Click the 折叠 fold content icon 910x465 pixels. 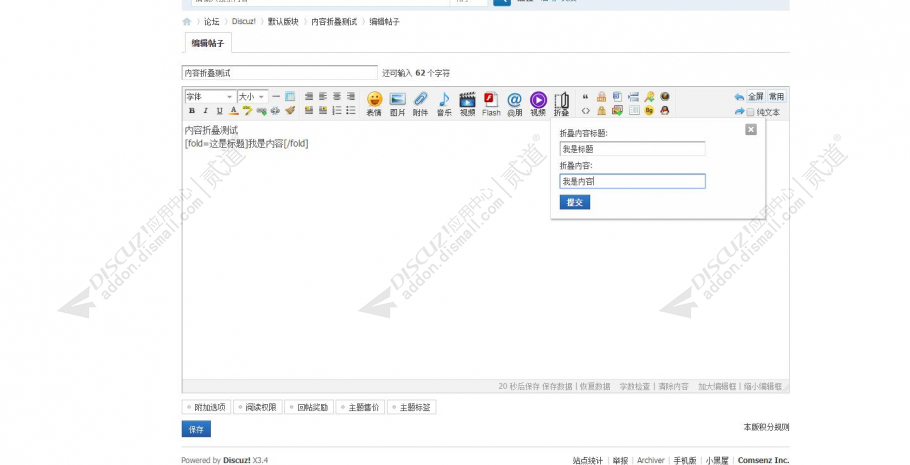[x=562, y=103]
